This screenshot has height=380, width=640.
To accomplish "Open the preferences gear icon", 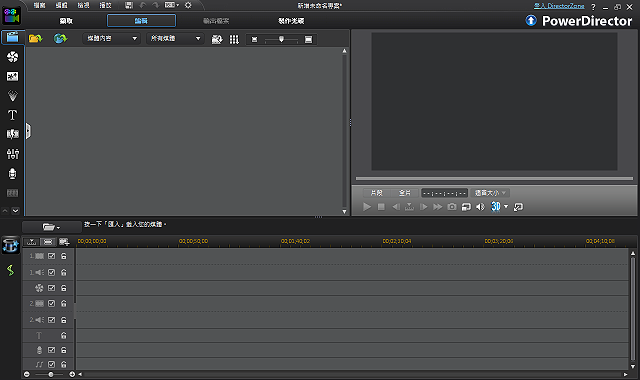I will tap(188, 5).
